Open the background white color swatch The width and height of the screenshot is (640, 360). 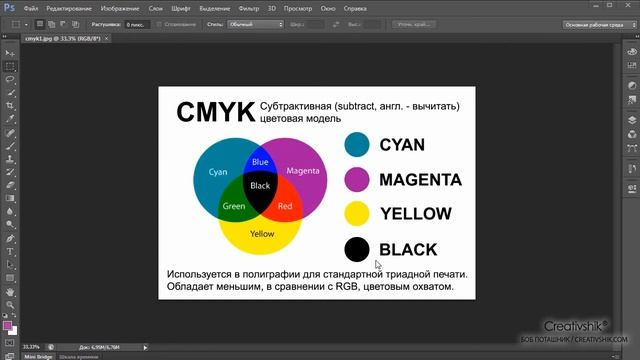13,331
